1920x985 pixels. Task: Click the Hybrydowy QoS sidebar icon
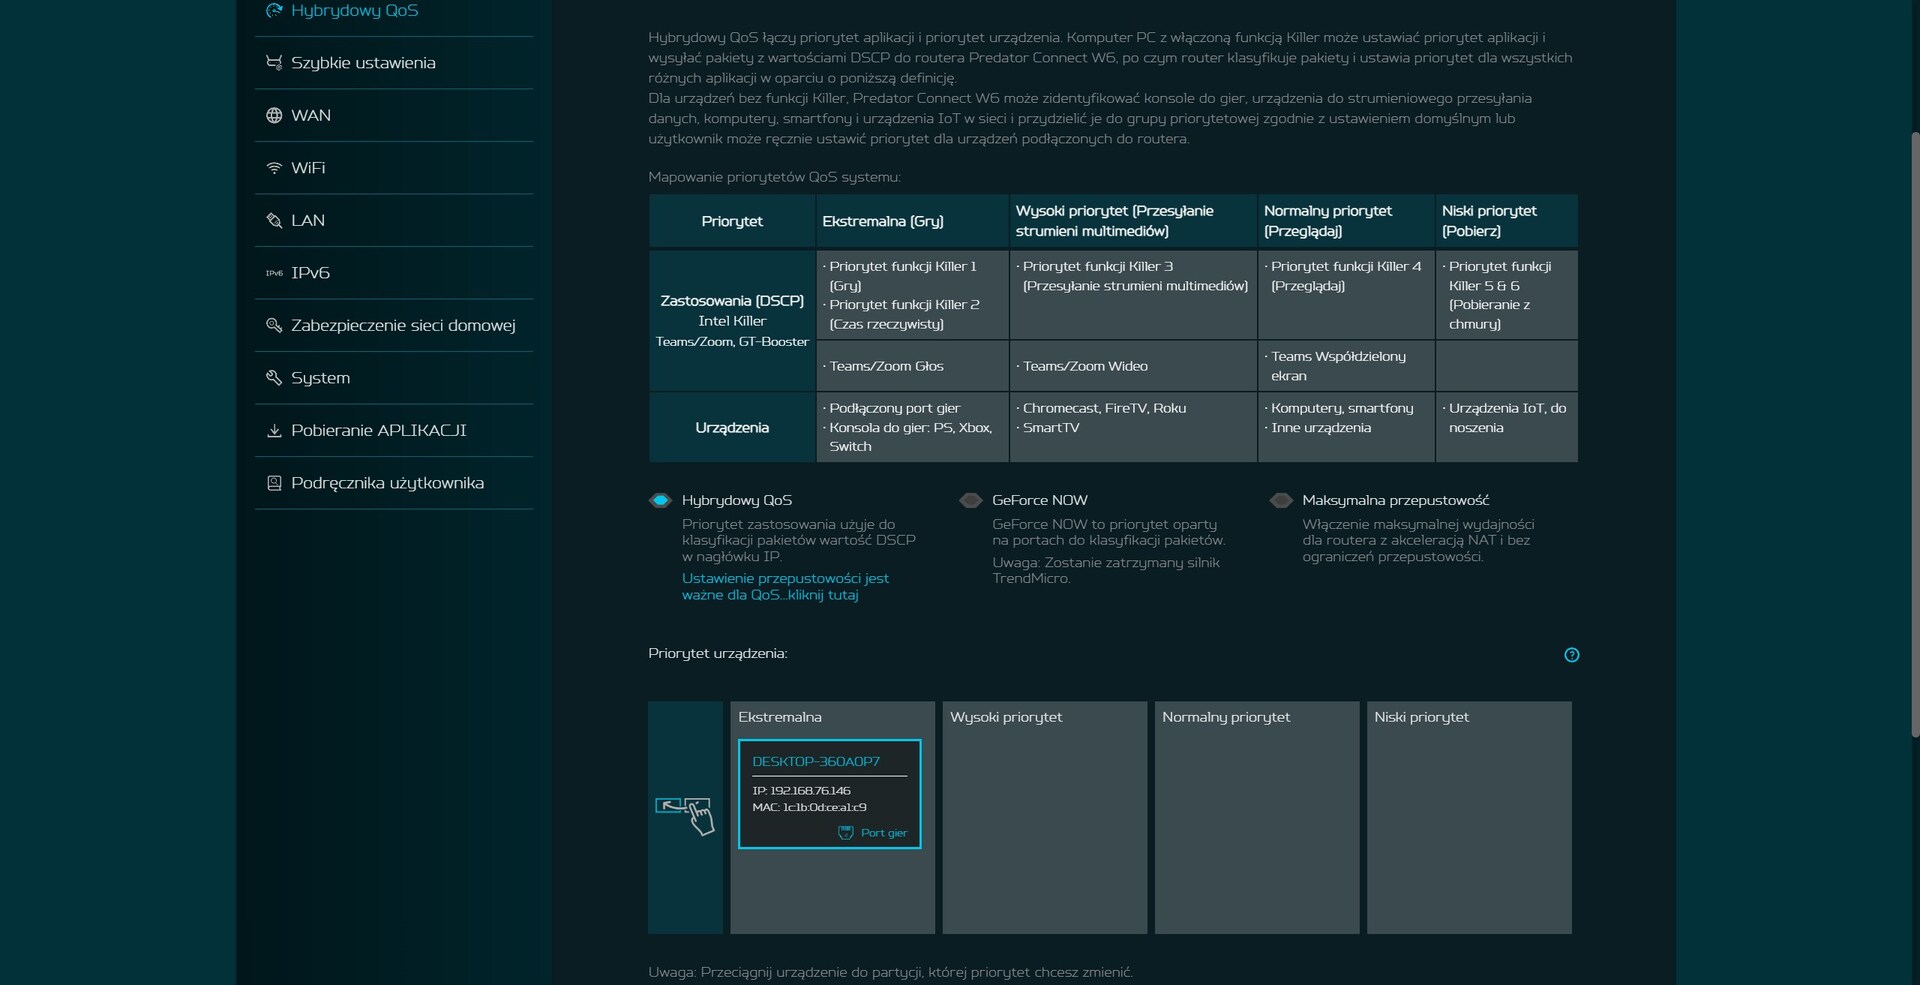pos(274,10)
